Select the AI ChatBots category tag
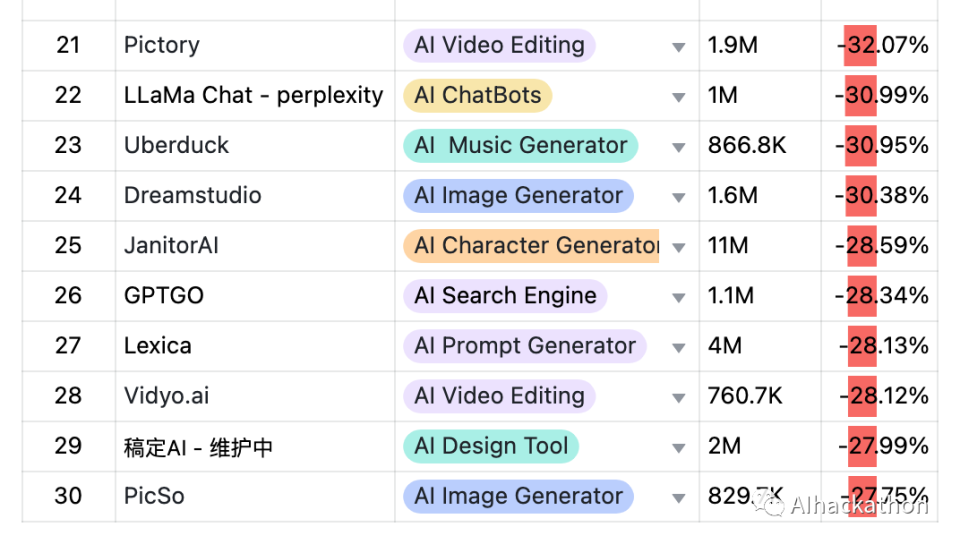The image size is (960, 544). tap(477, 96)
